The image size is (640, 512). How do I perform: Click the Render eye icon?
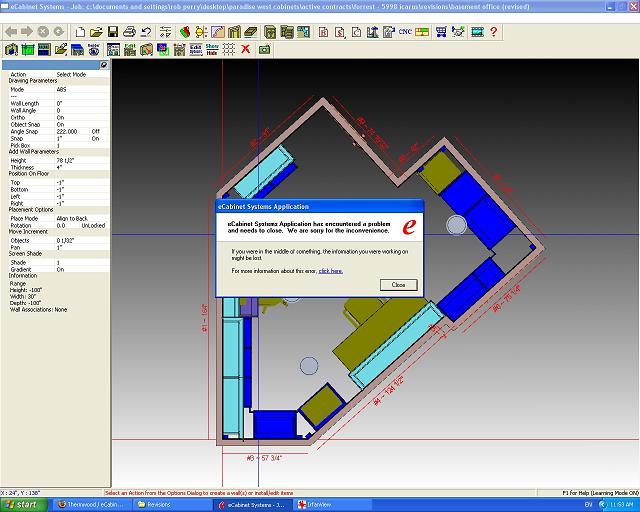93,49
